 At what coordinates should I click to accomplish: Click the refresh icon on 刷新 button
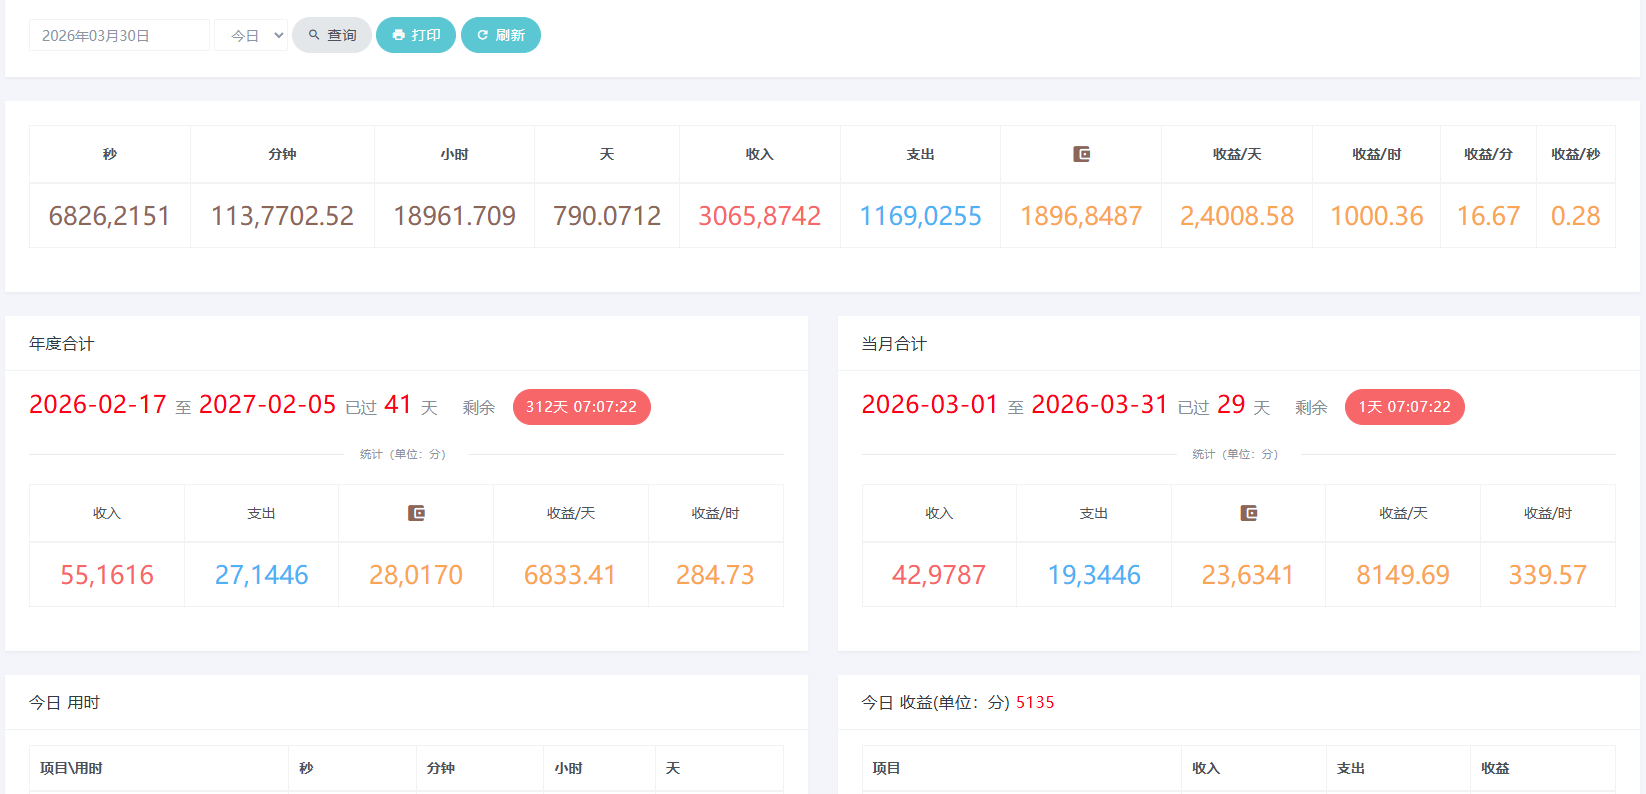[x=483, y=35]
